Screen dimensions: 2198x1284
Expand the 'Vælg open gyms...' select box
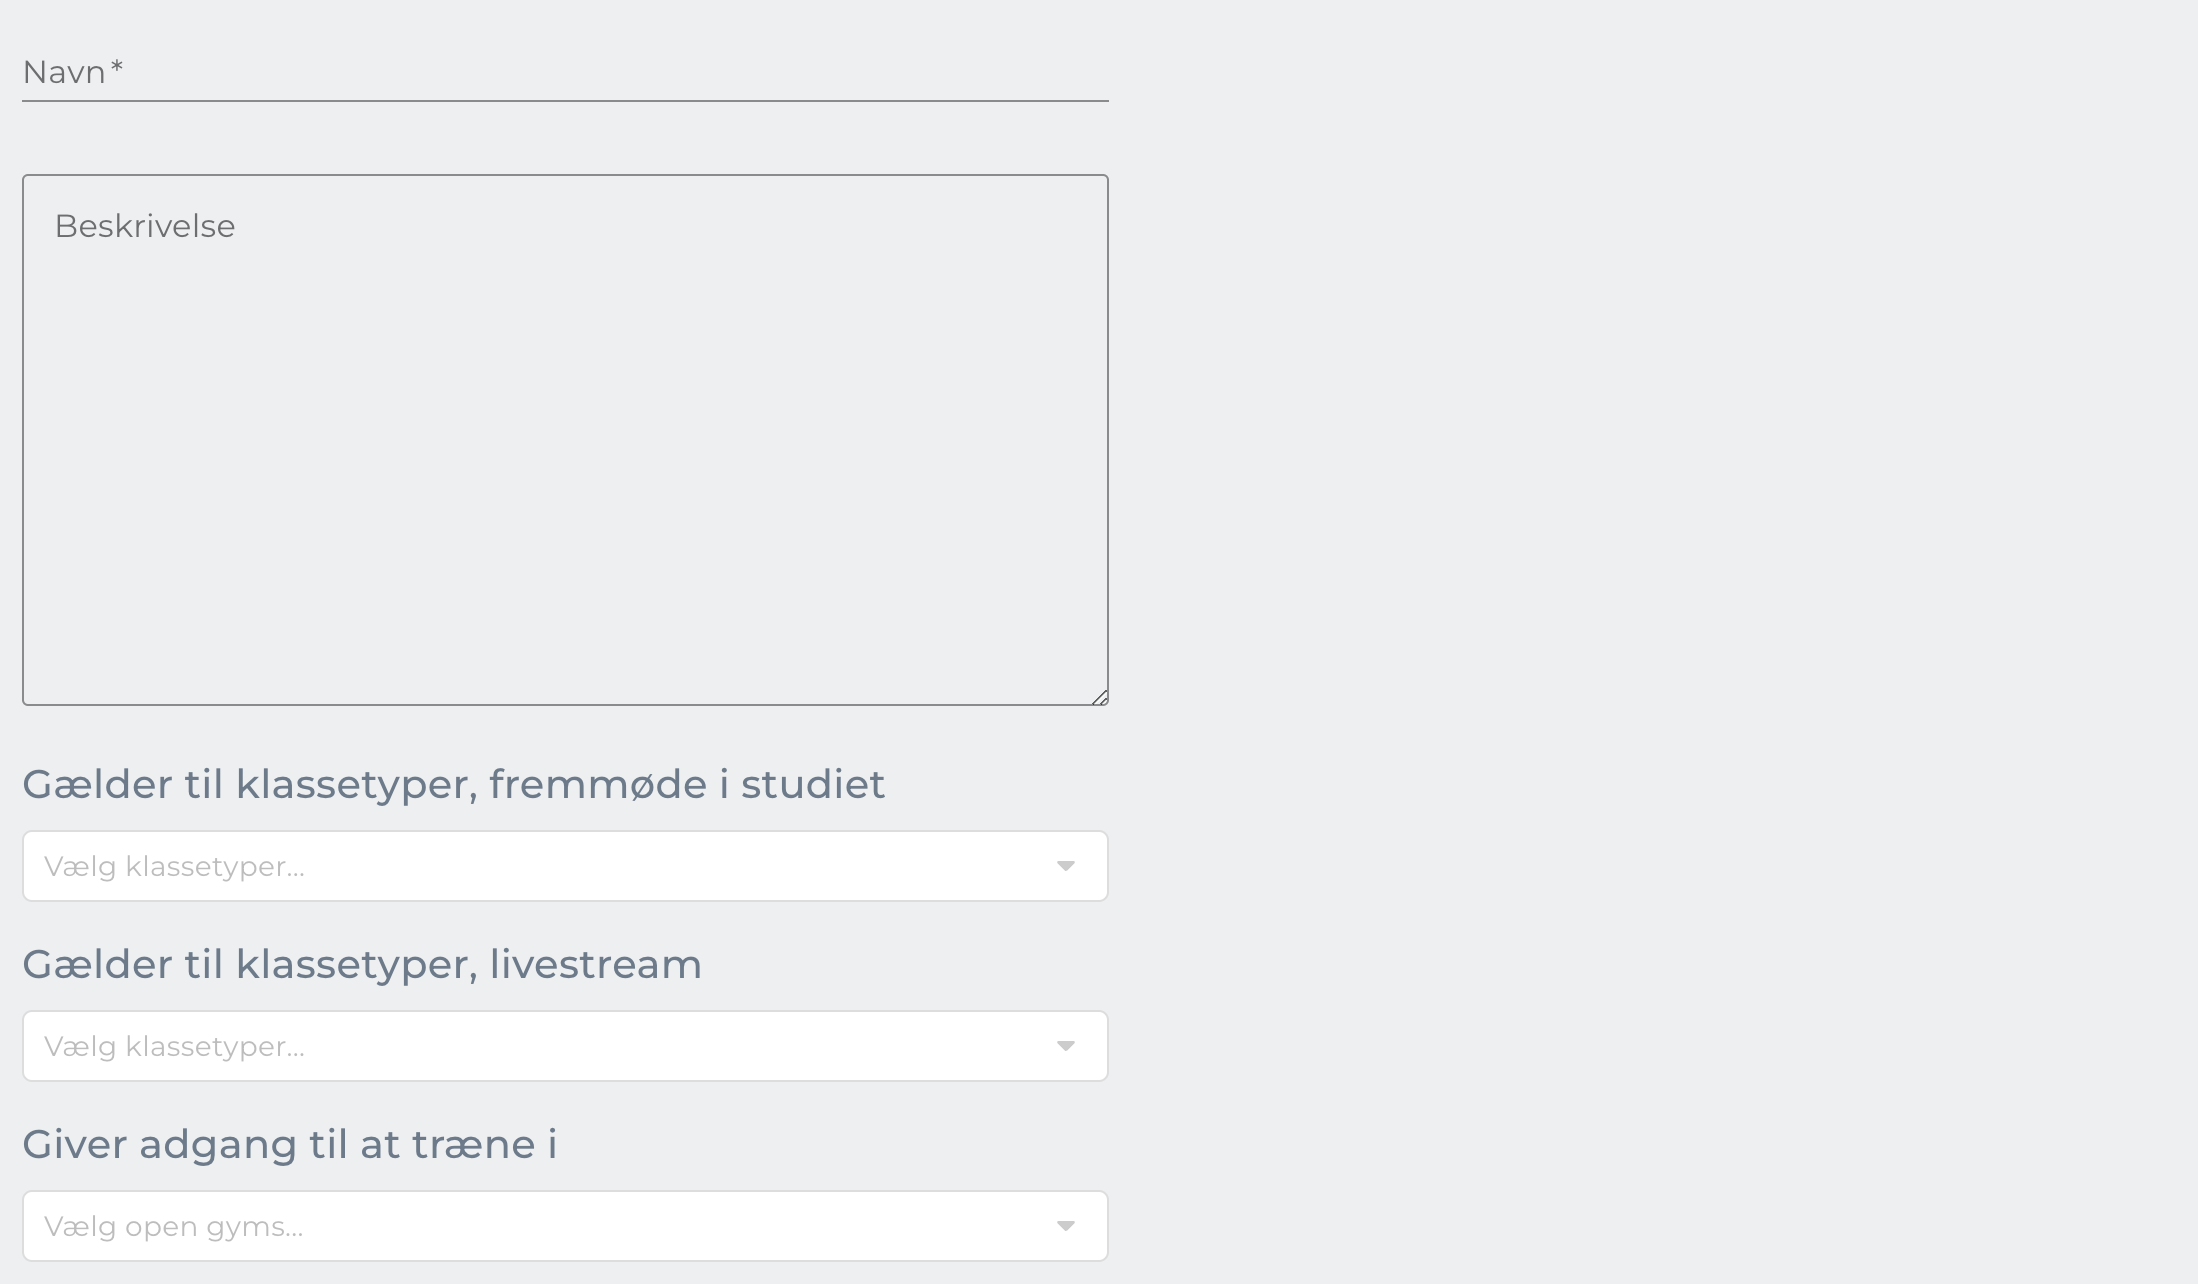point(565,1226)
